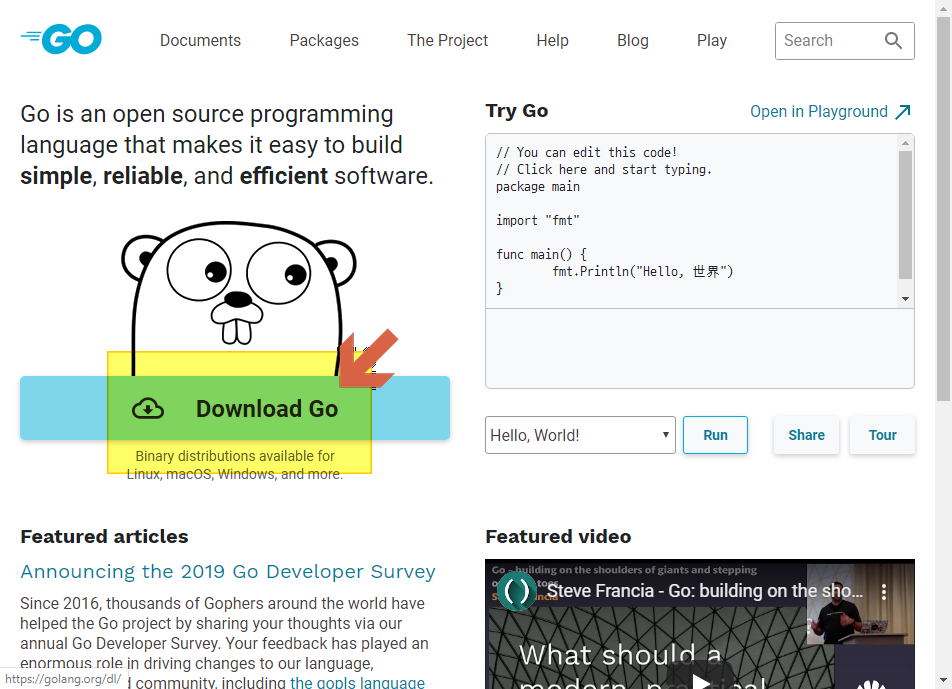Expand the Hello, World! example dropdown

click(580, 435)
